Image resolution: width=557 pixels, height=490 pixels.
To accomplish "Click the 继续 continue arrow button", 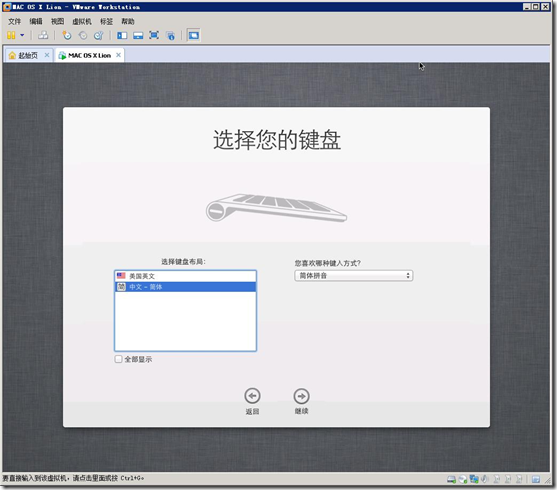I will click(301, 396).
